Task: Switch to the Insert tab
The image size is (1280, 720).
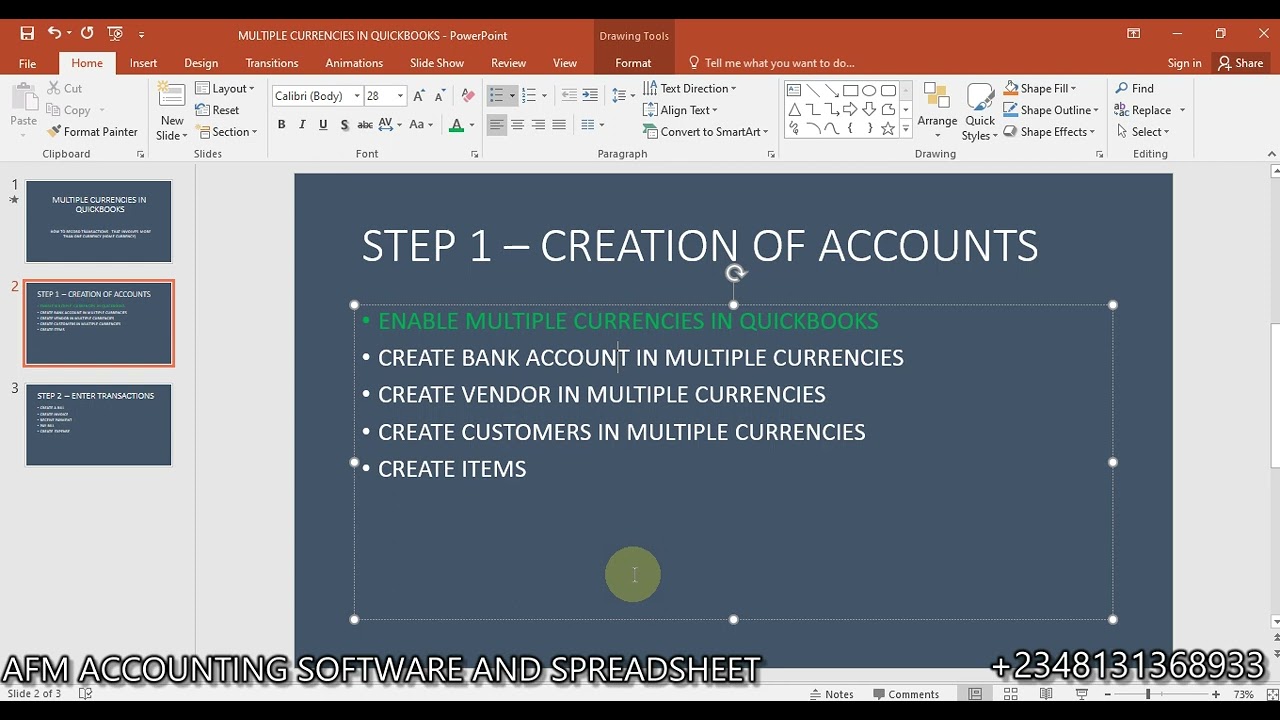Action: click(143, 63)
